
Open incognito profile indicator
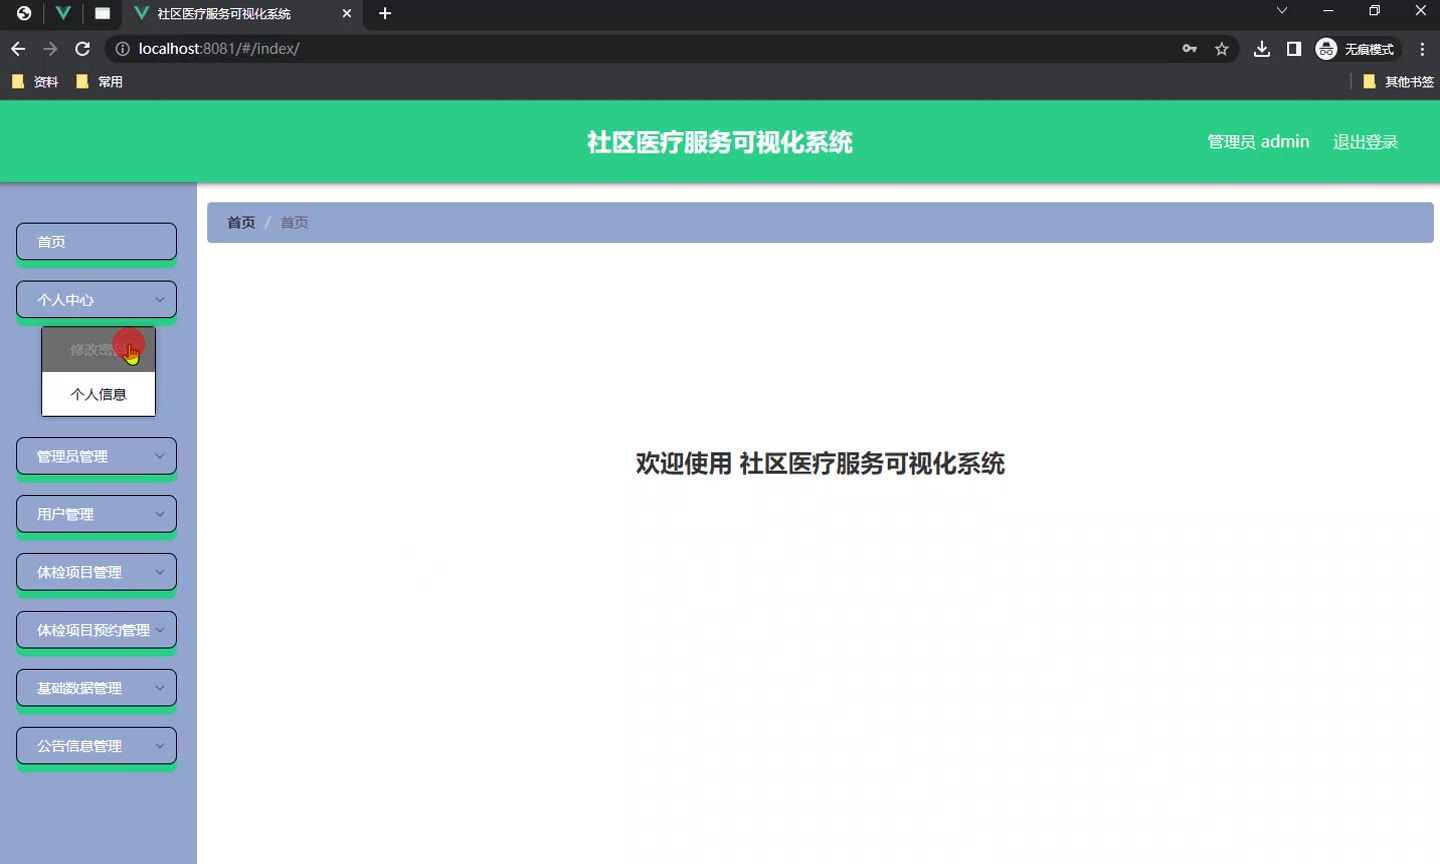tap(1356, 49)
